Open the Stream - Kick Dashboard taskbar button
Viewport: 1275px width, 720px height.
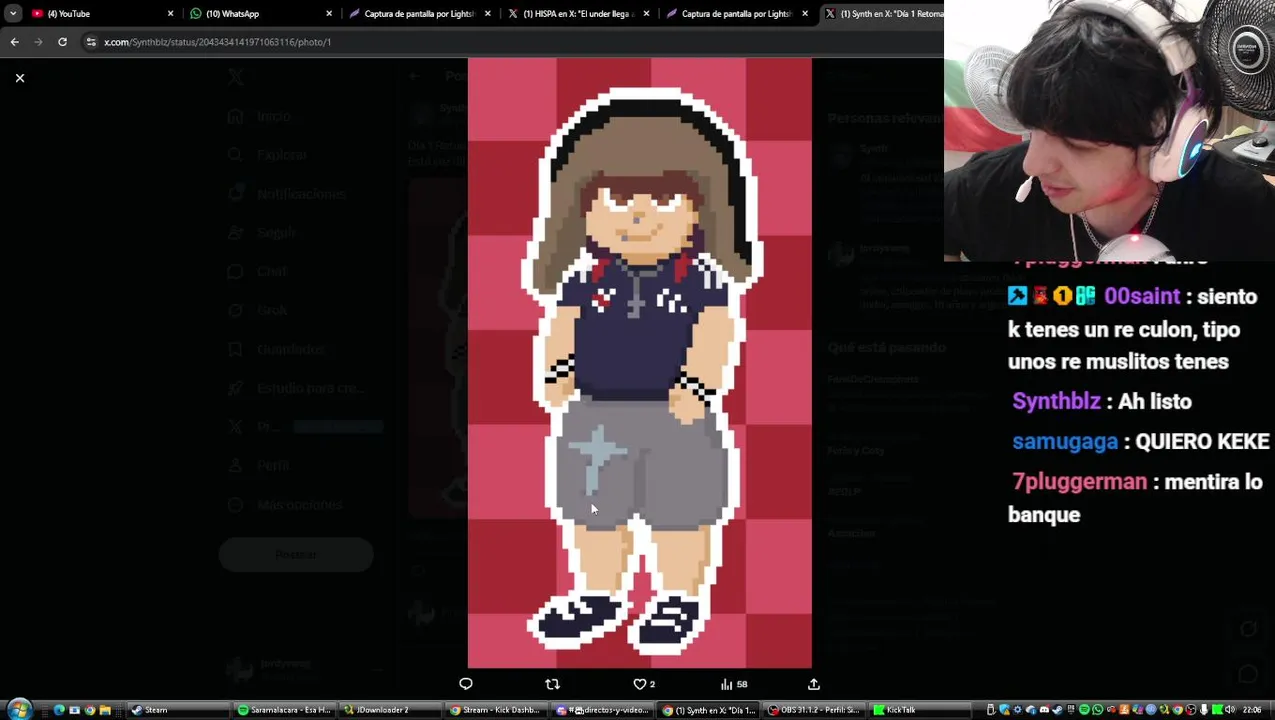(x=496, y=710)
